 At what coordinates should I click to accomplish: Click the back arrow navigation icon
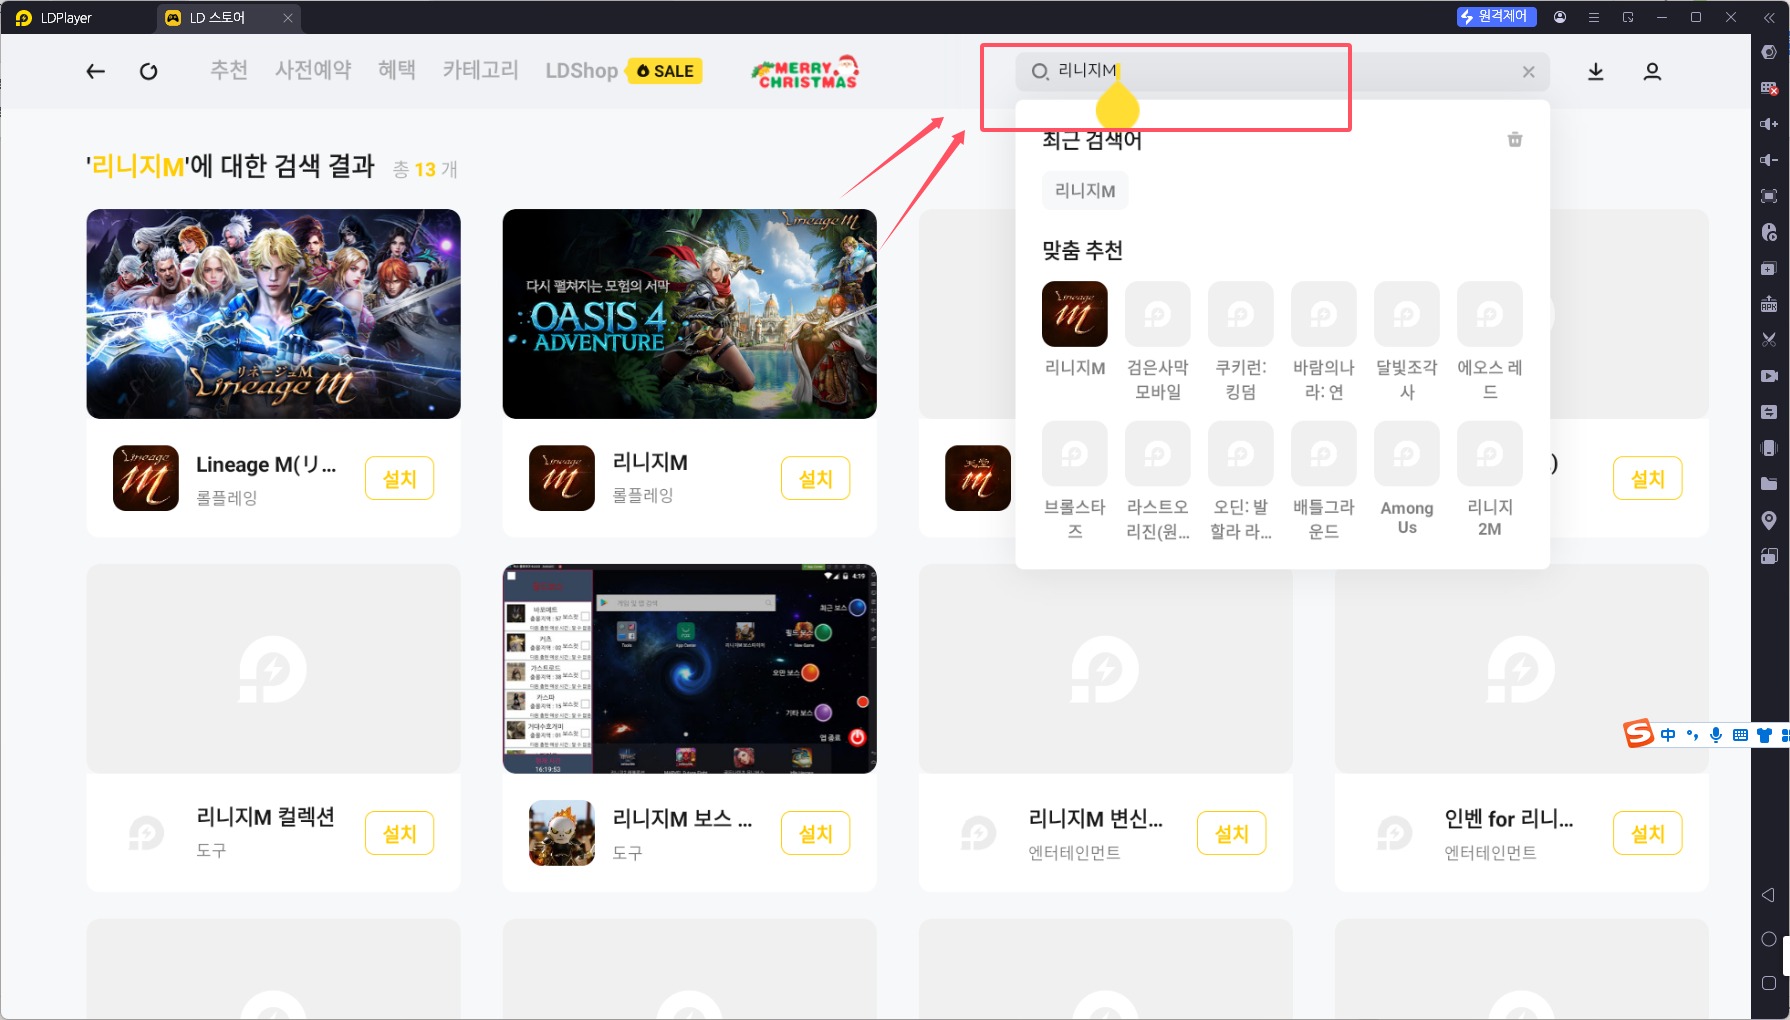point(96,71)
